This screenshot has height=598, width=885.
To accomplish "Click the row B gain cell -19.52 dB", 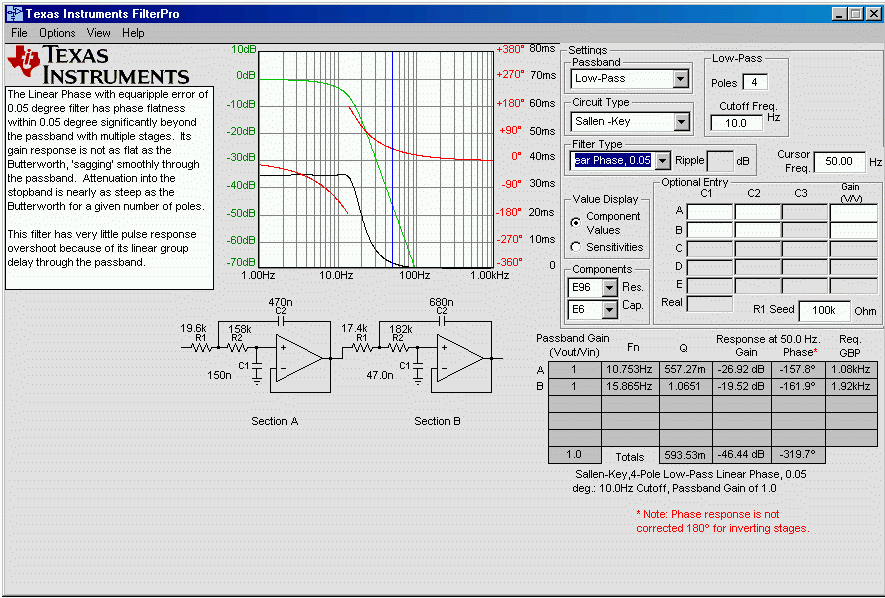I will pos(741,386).
